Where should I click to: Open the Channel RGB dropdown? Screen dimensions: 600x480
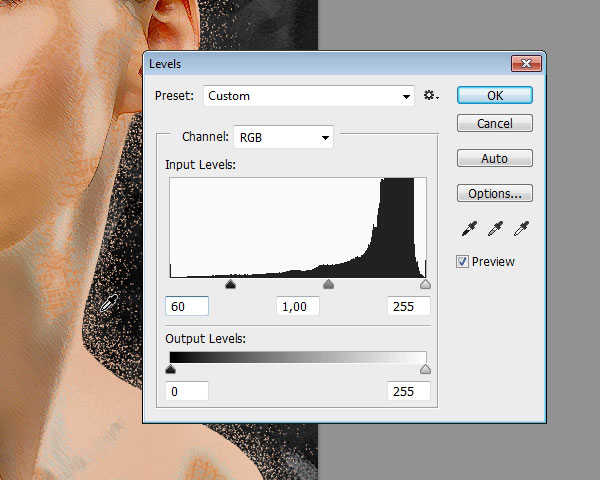pyautogui.click(x=282, y=137)
